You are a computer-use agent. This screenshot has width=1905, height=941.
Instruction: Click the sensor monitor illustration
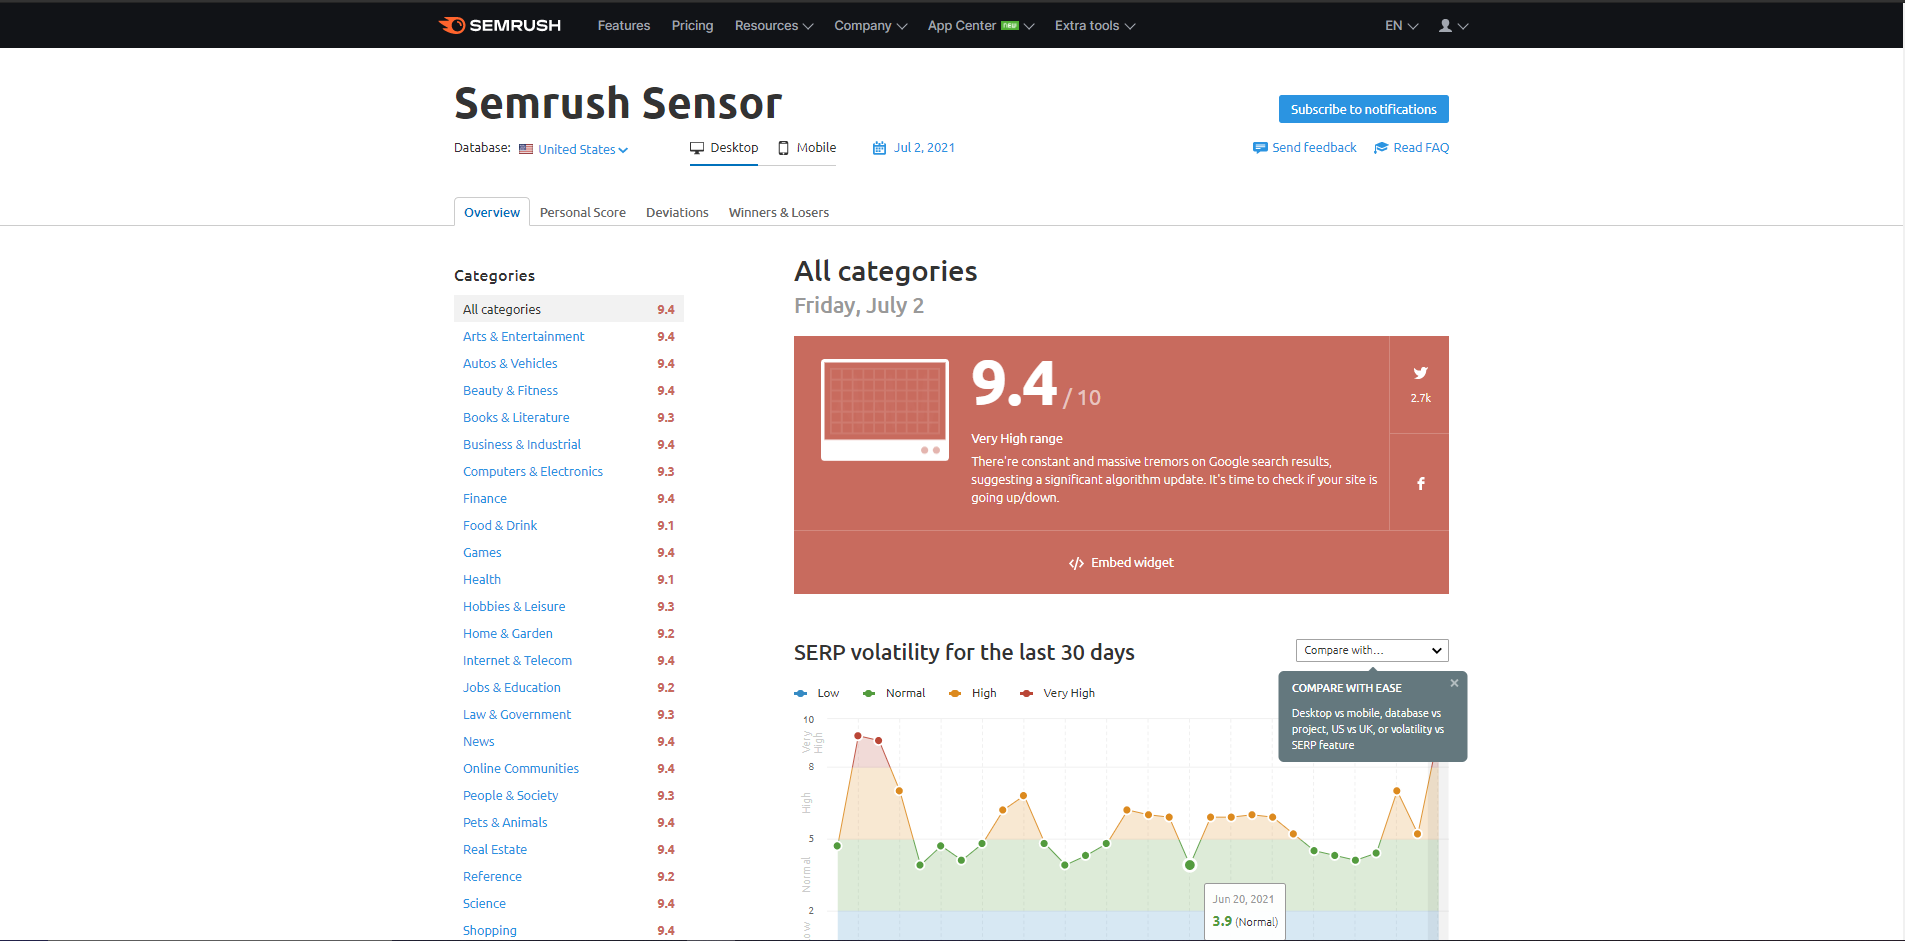click(x=885, y=410)
